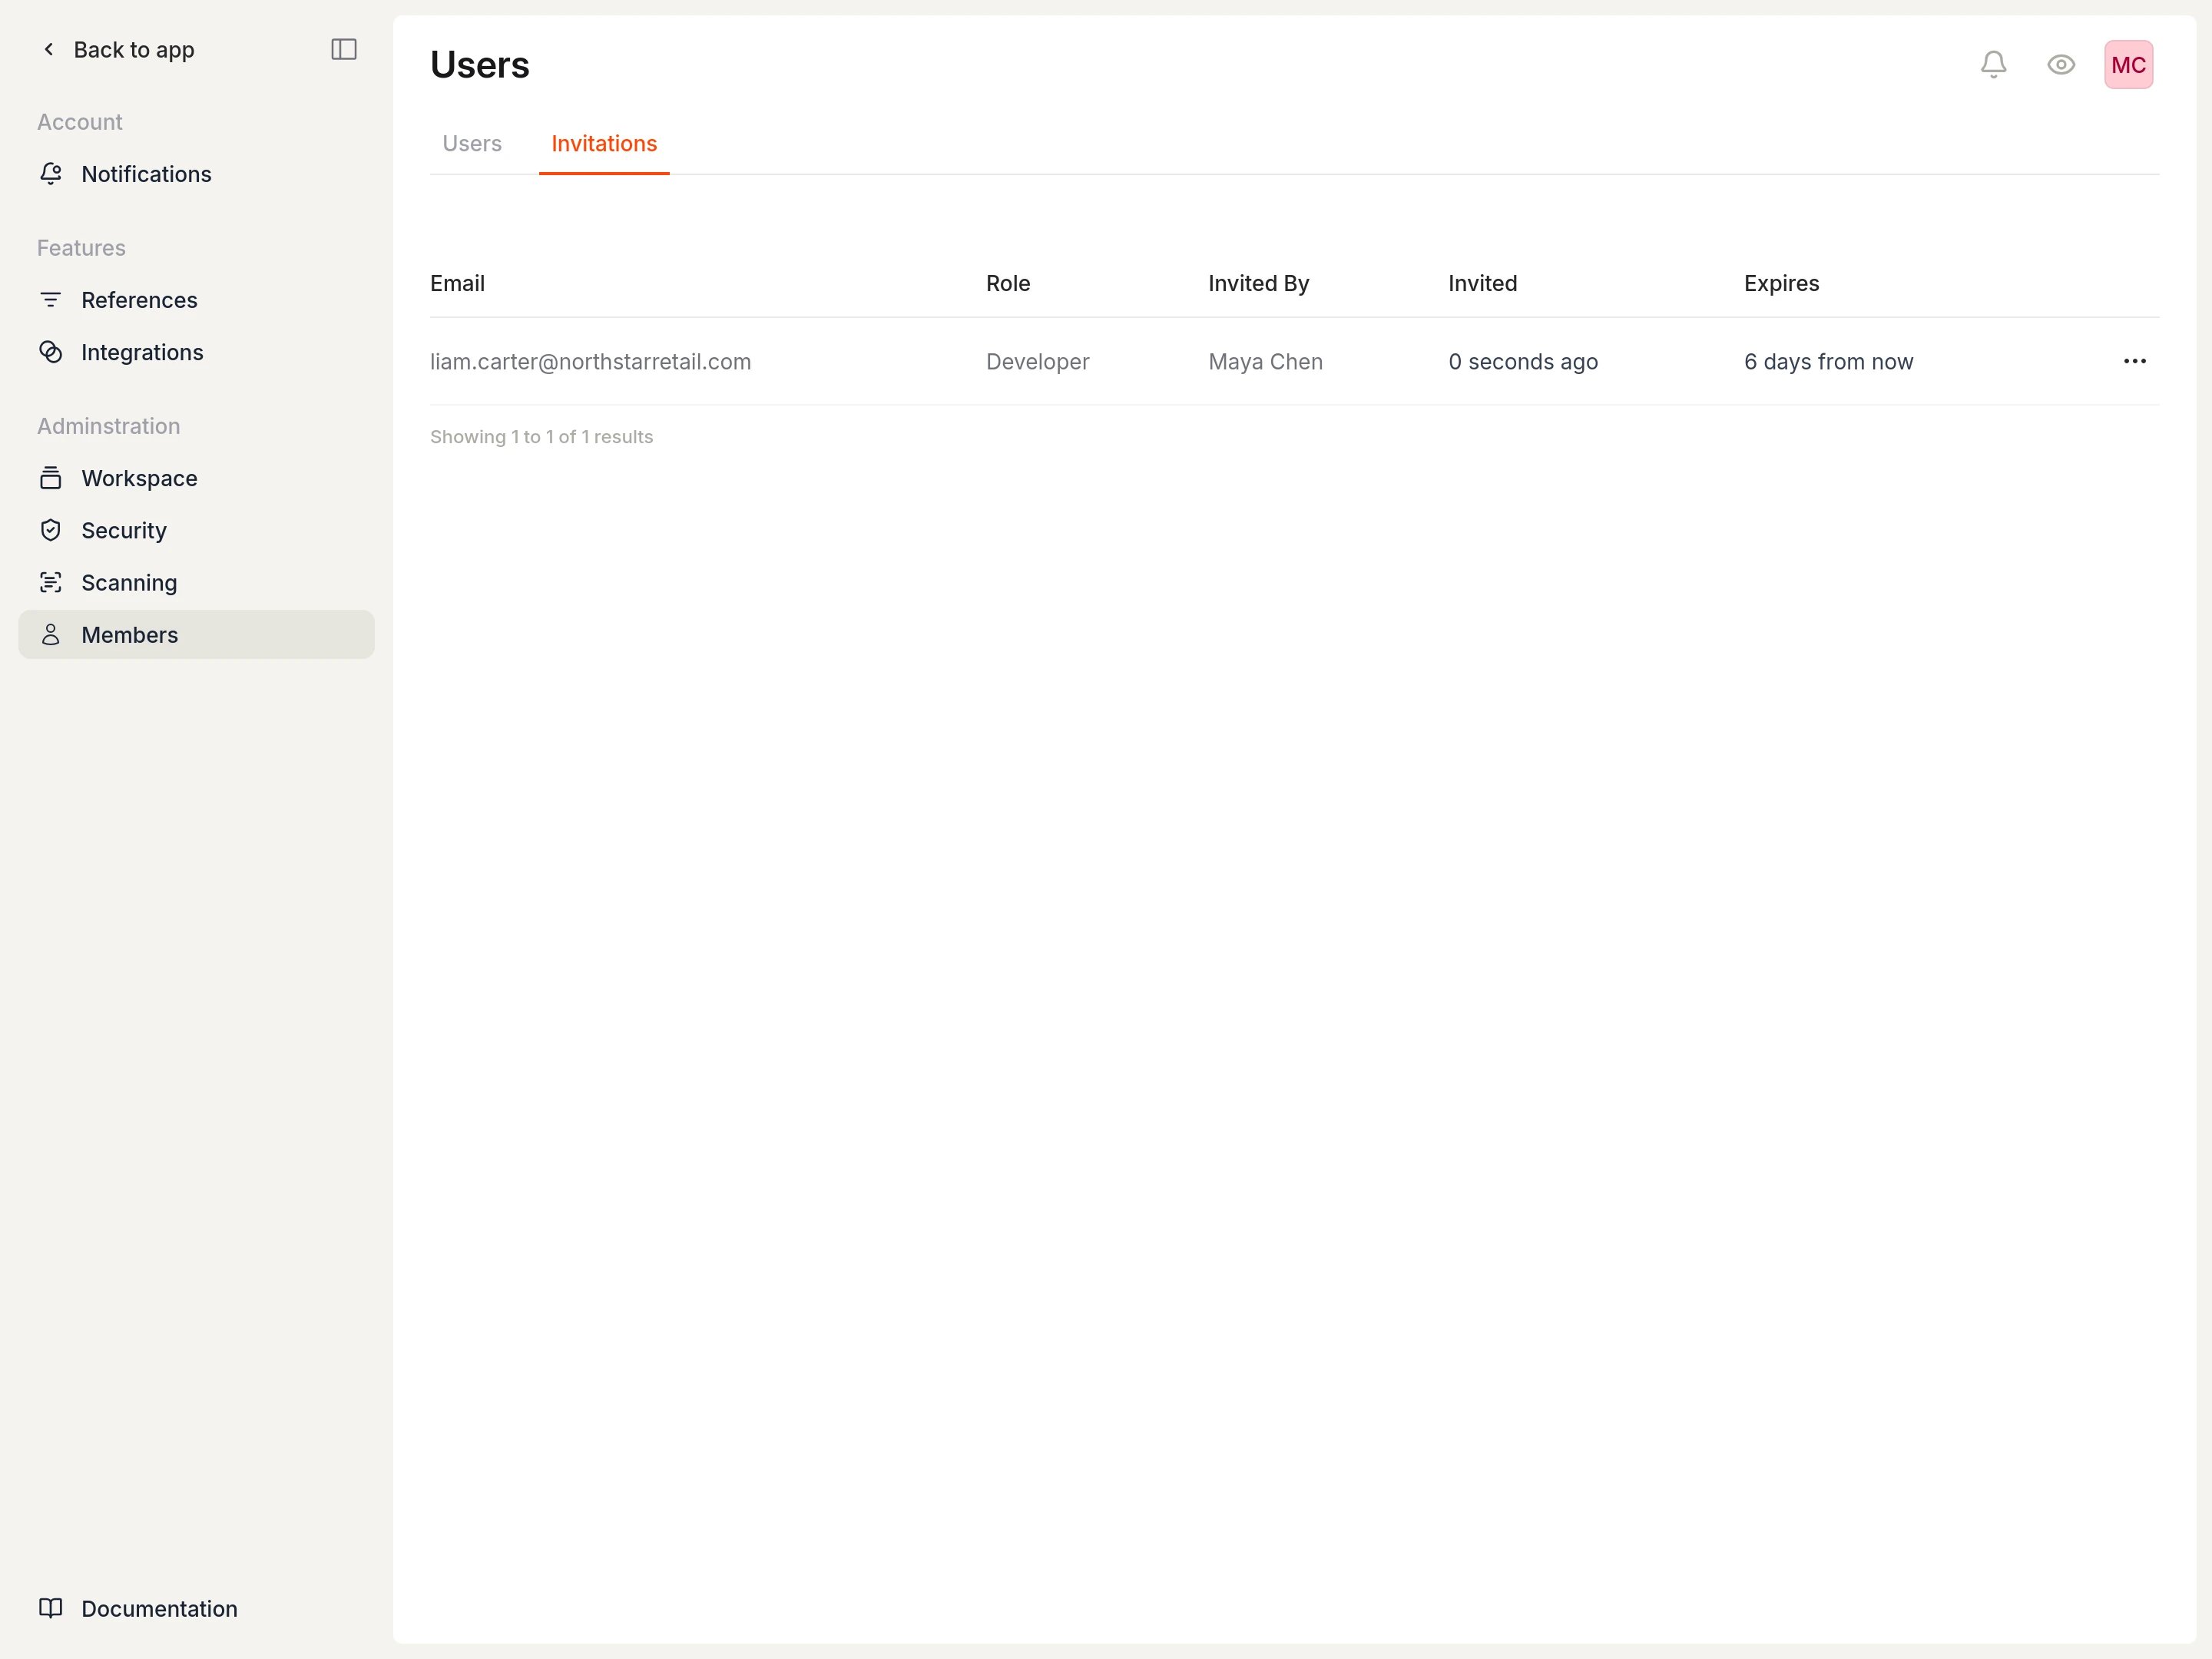This screenshot has height=1659, width=2212.
Task: Click the Role column header
Action: (x=1008, y=283)
